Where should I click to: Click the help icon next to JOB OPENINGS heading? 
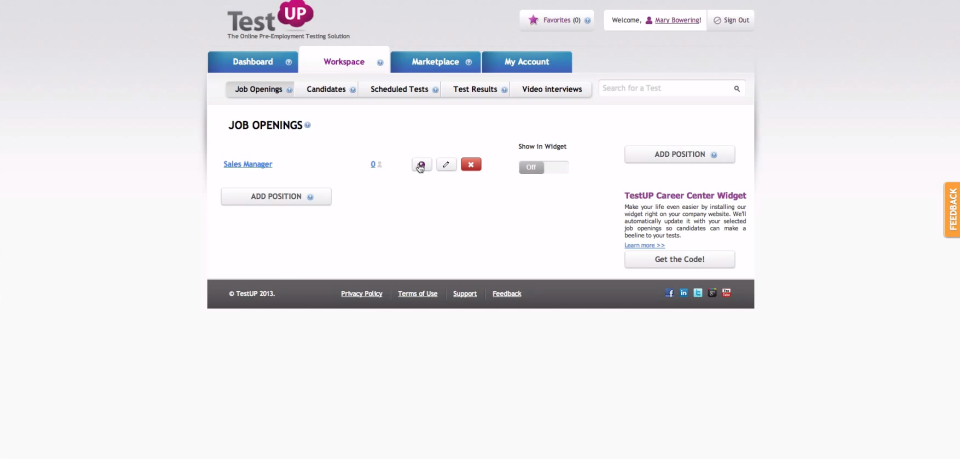coord(307,125)
